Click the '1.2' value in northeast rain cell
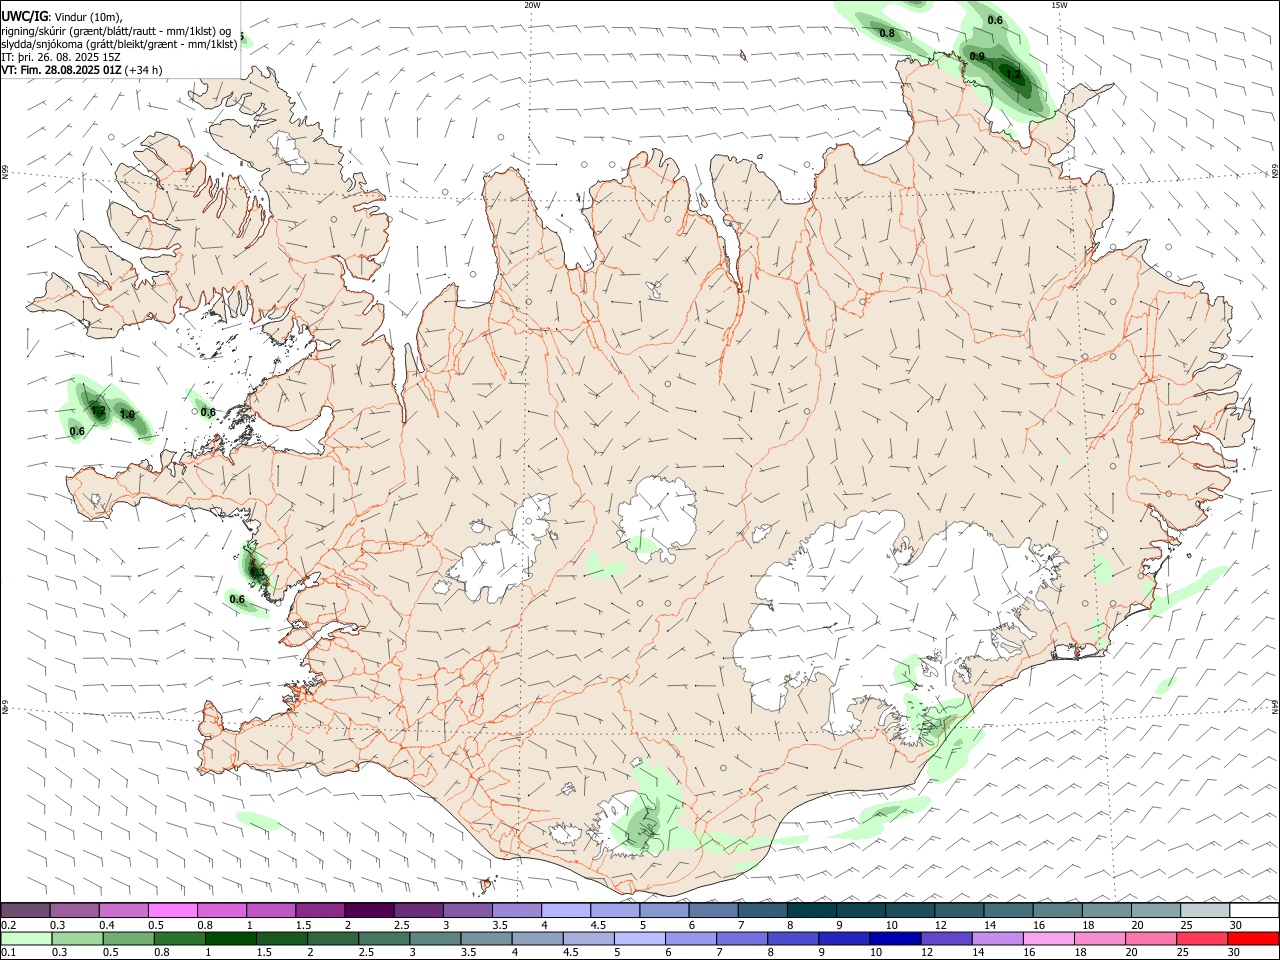 pos(1013,74)
